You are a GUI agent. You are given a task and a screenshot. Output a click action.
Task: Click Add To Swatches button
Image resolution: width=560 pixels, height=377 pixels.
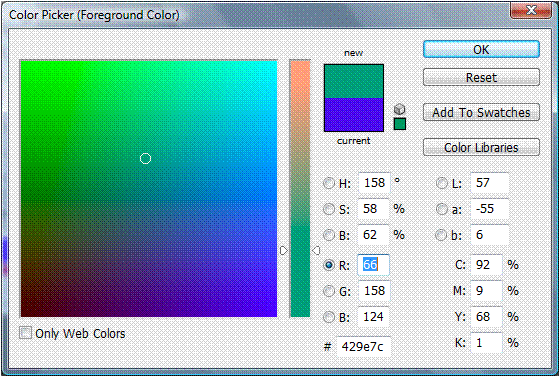pyautogui.click(x=481, y=112)
